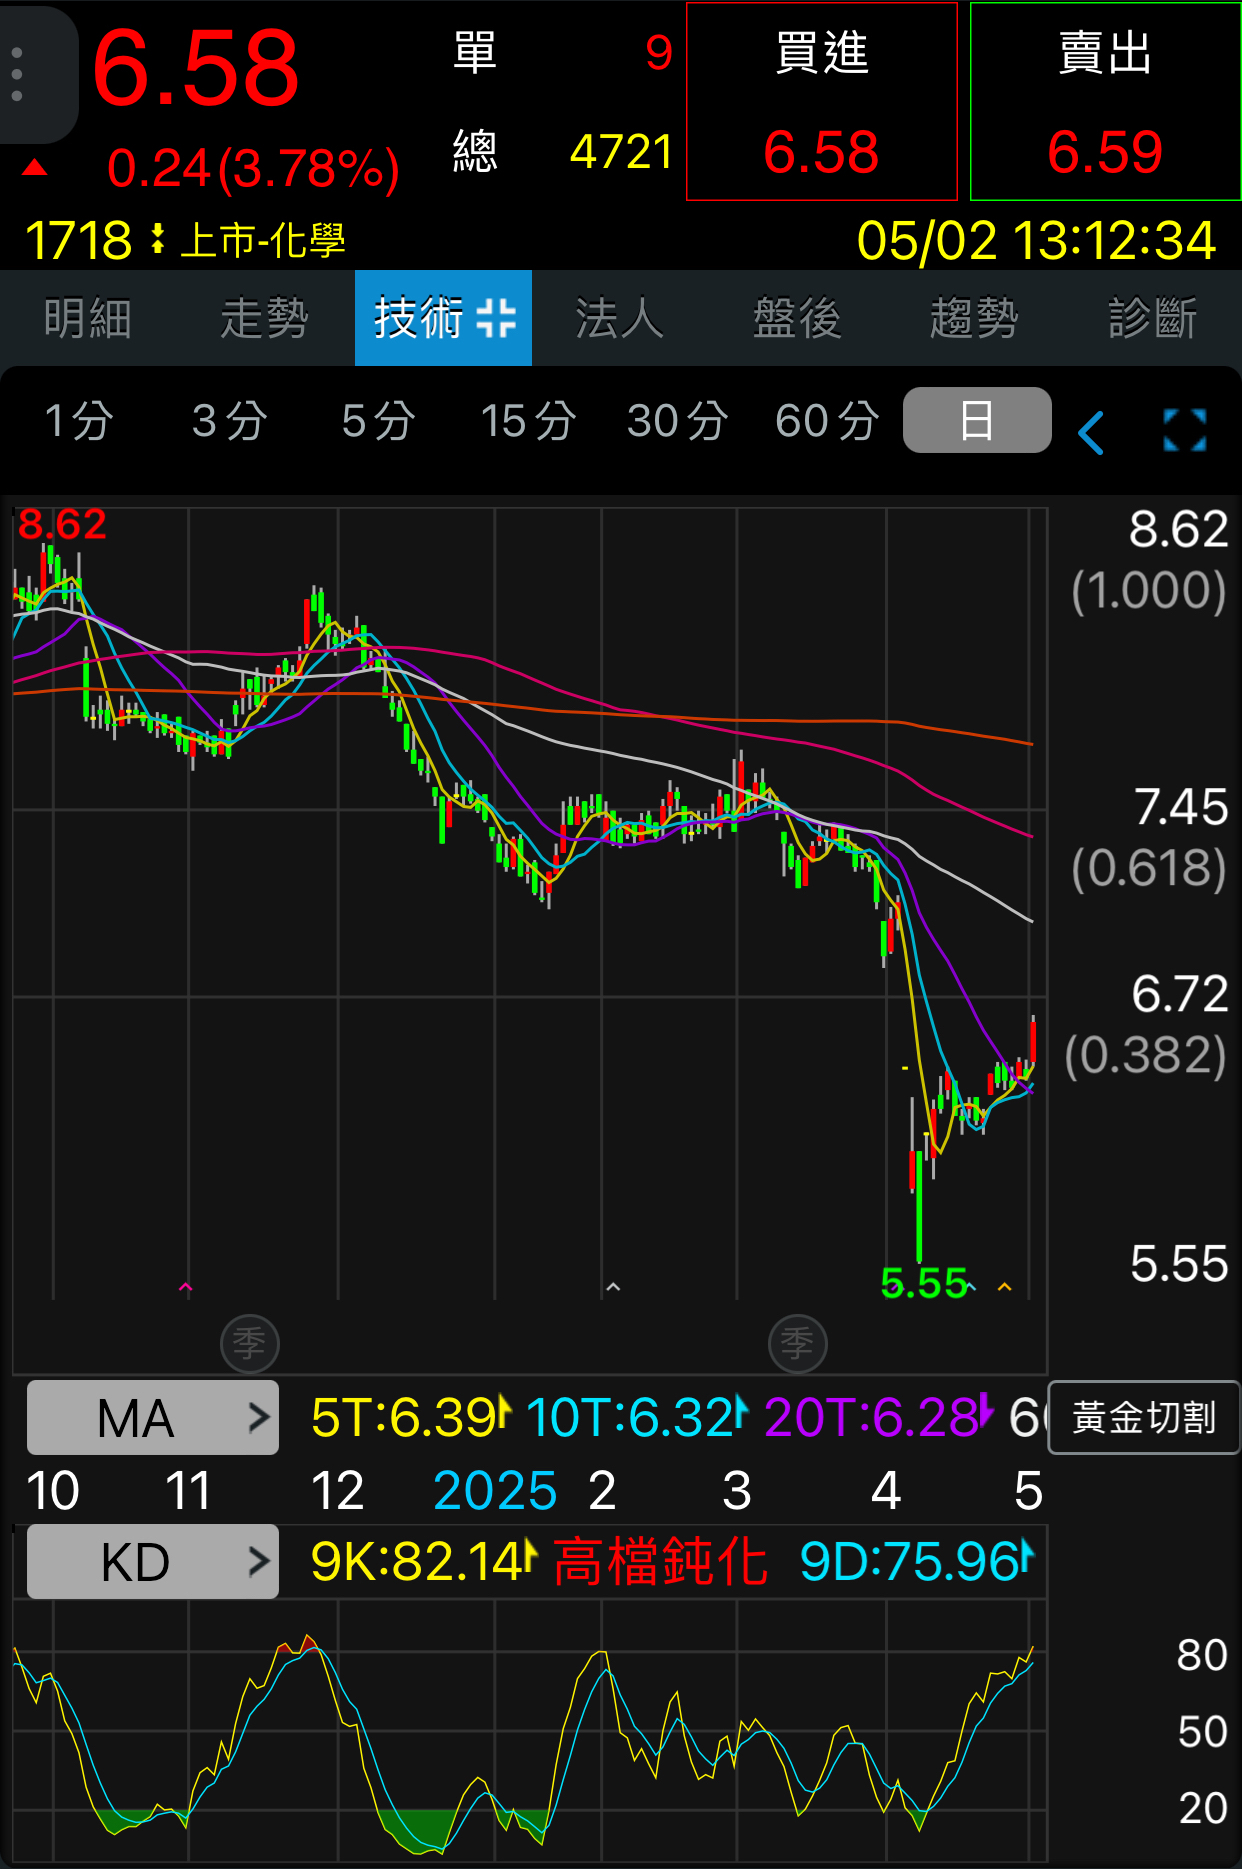Switch to the 明細 tab
The height and width of the screenshot is (1869, 1242).
[x=88, y=319]
